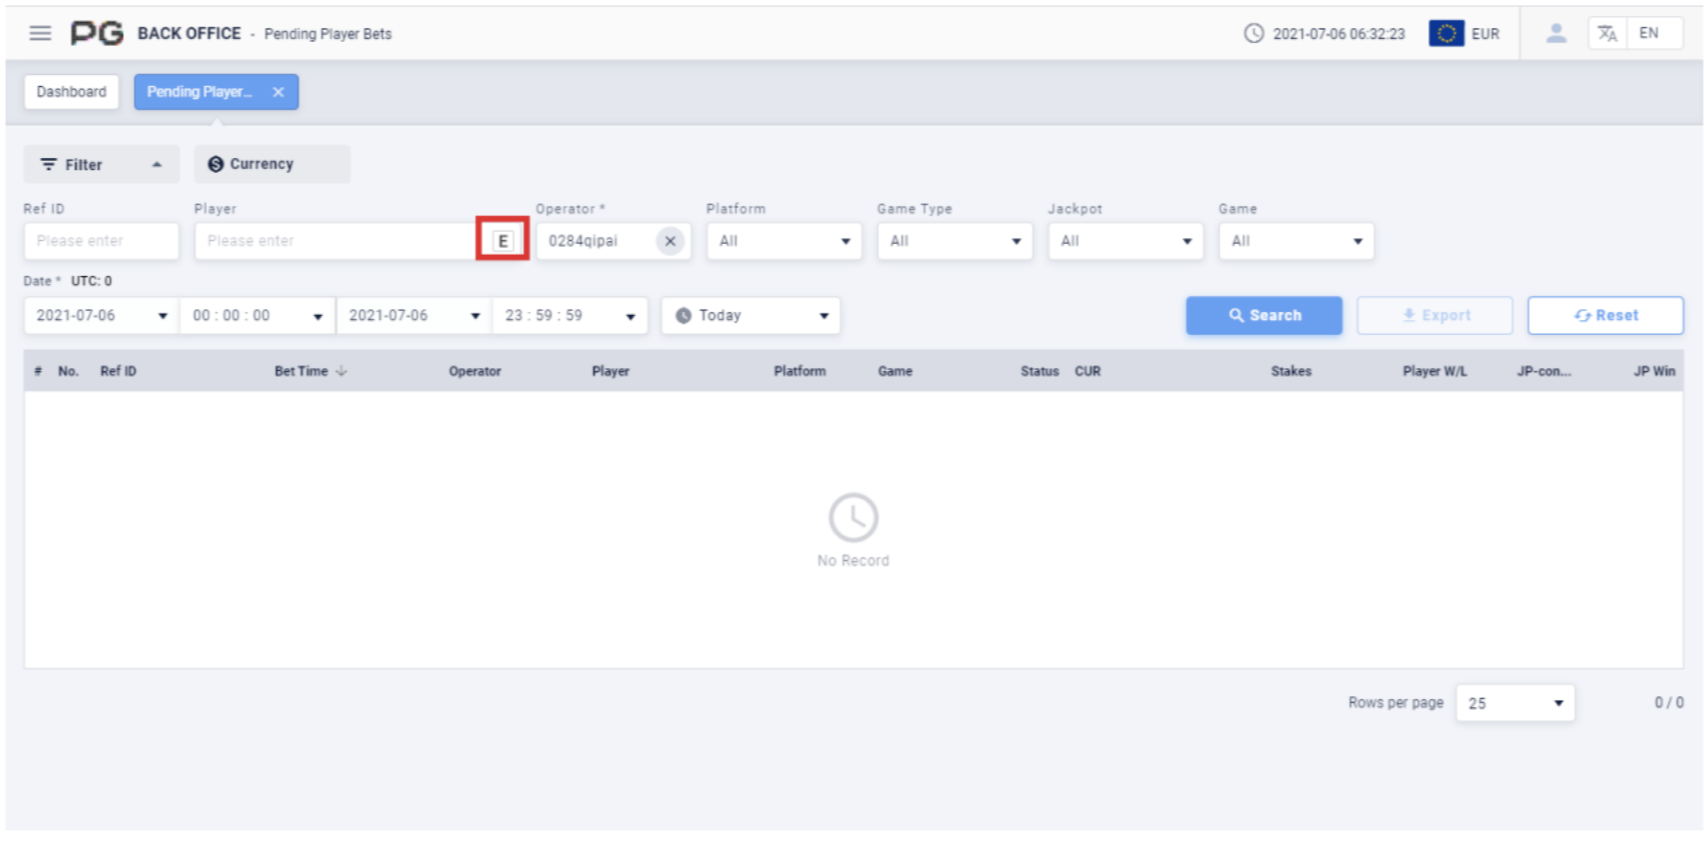Open the hamburger menu icon
1704x842 pixels.
tap(40, 33)
